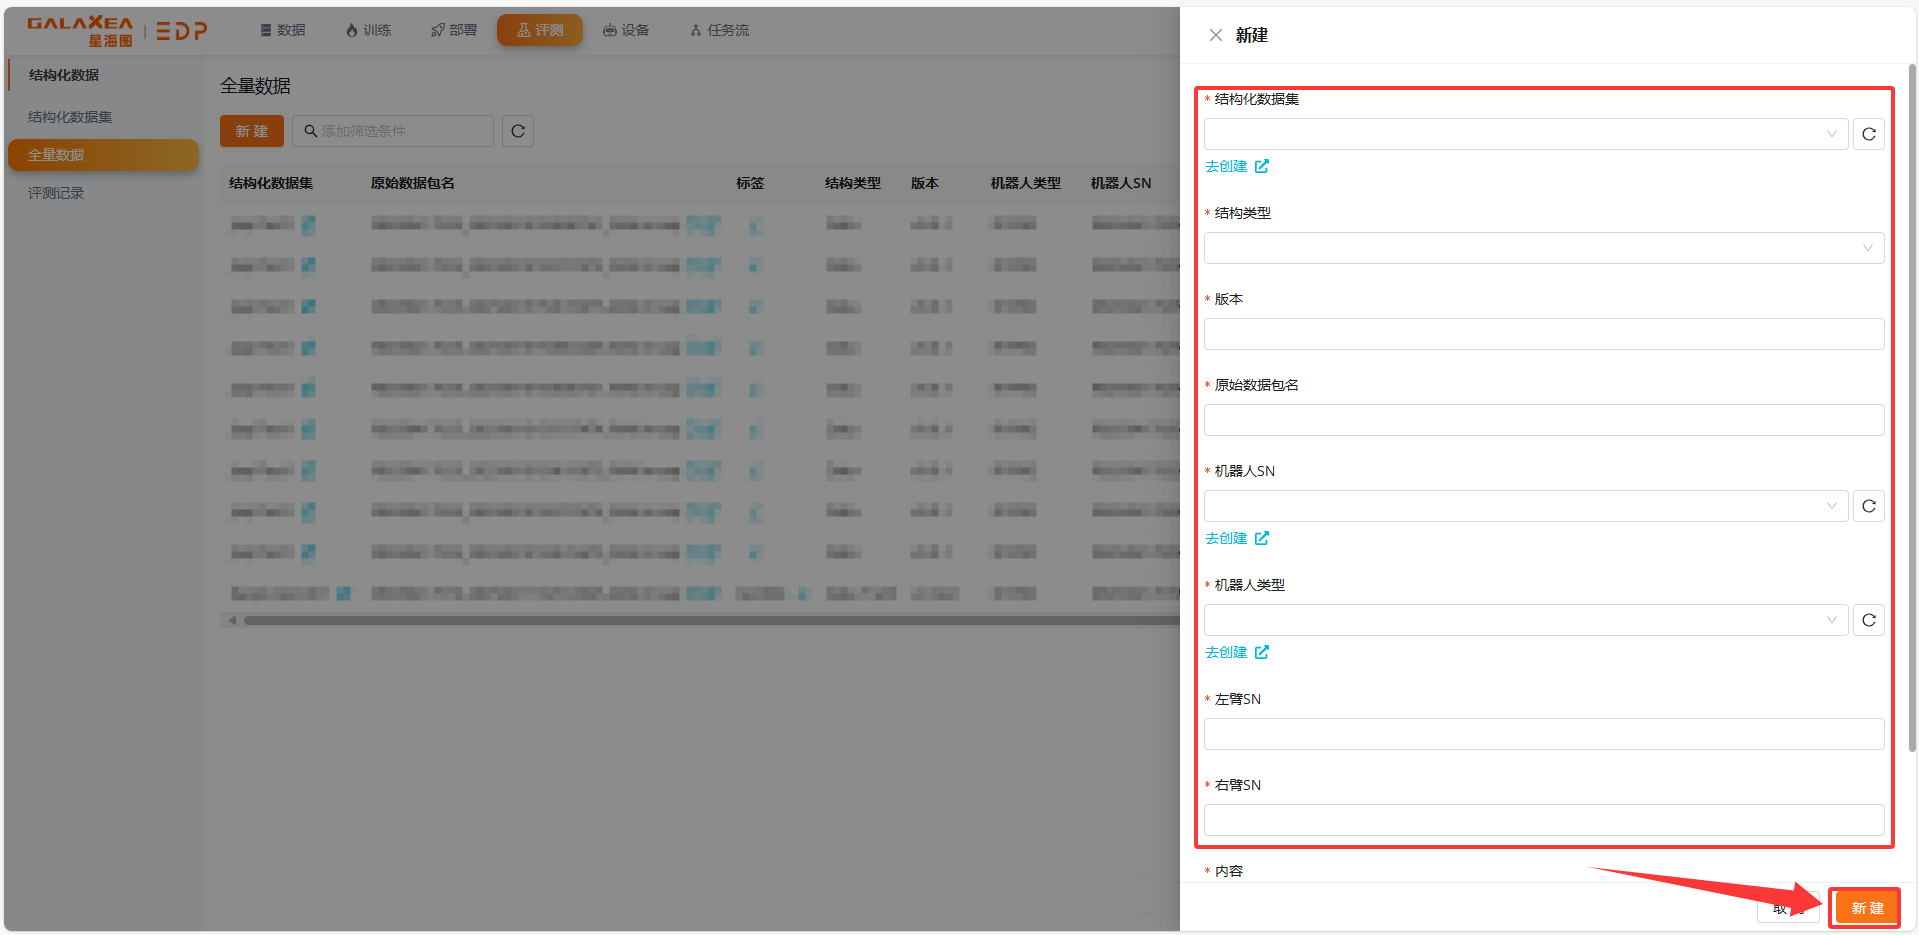Focus the 原始数据包名 input field
This screenshot has height=935, width=1919.
click(1543, 420)
